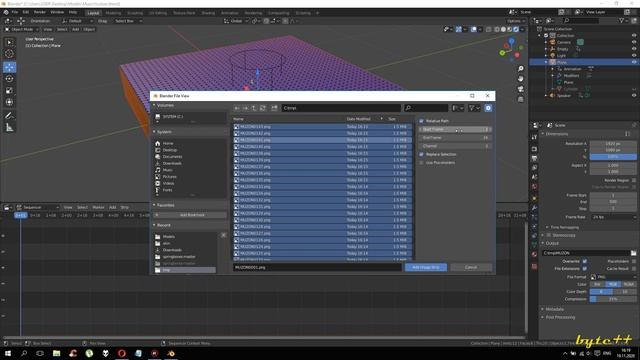Toggle File Extensions checkbox in Output panel
Image resolution: width=640 pixels, height=360 pixels.
click(x=584, y=269)
